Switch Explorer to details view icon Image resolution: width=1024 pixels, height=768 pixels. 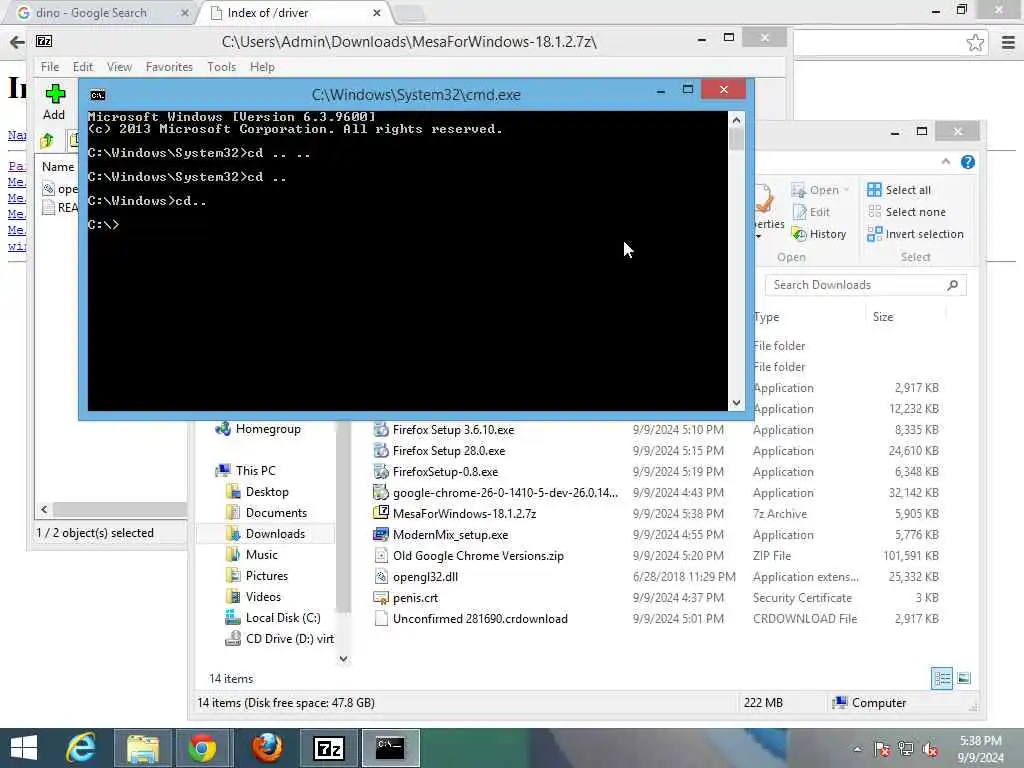pos(942,678)
